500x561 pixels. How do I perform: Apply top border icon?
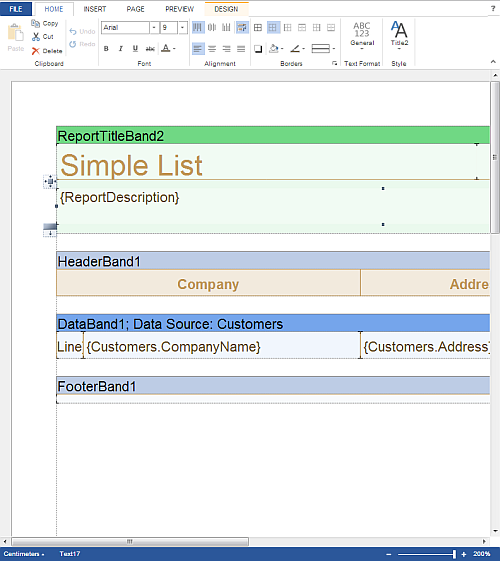click(302, 27)
